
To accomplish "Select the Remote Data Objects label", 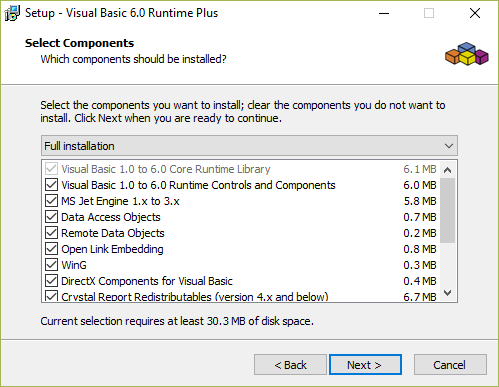I will point(113,233).
